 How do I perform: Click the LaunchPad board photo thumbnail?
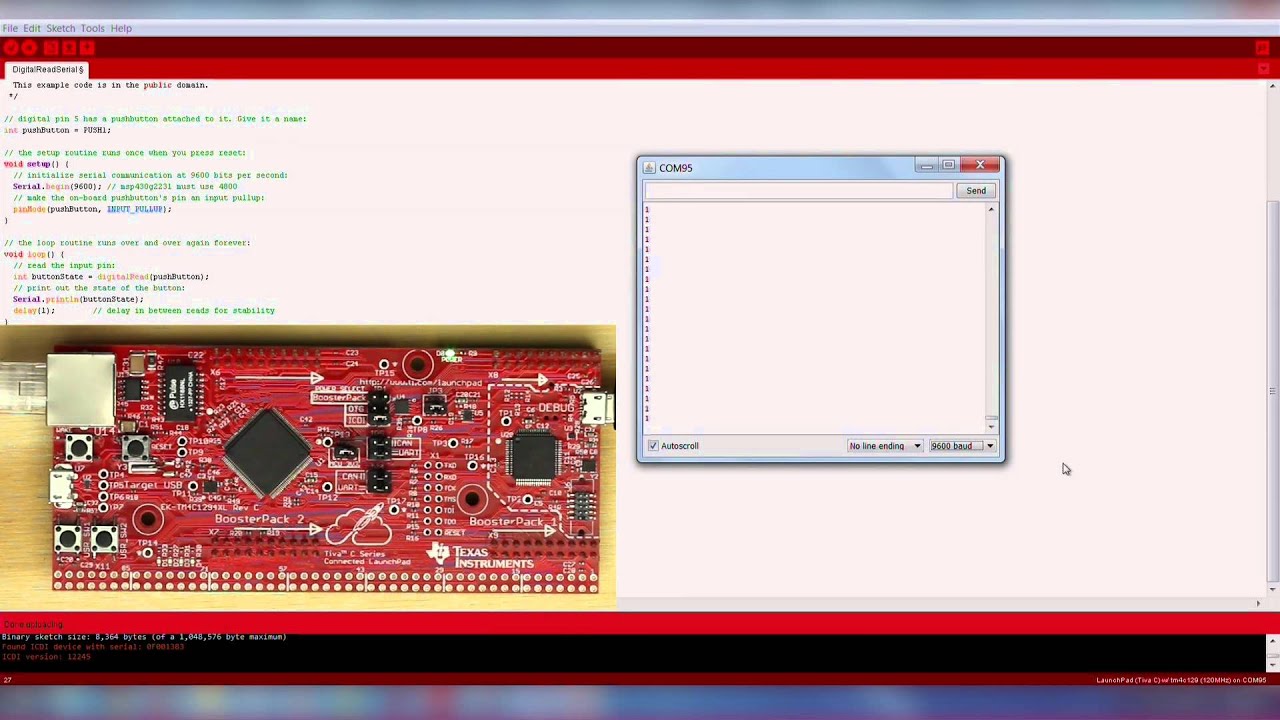coord(308,466)
